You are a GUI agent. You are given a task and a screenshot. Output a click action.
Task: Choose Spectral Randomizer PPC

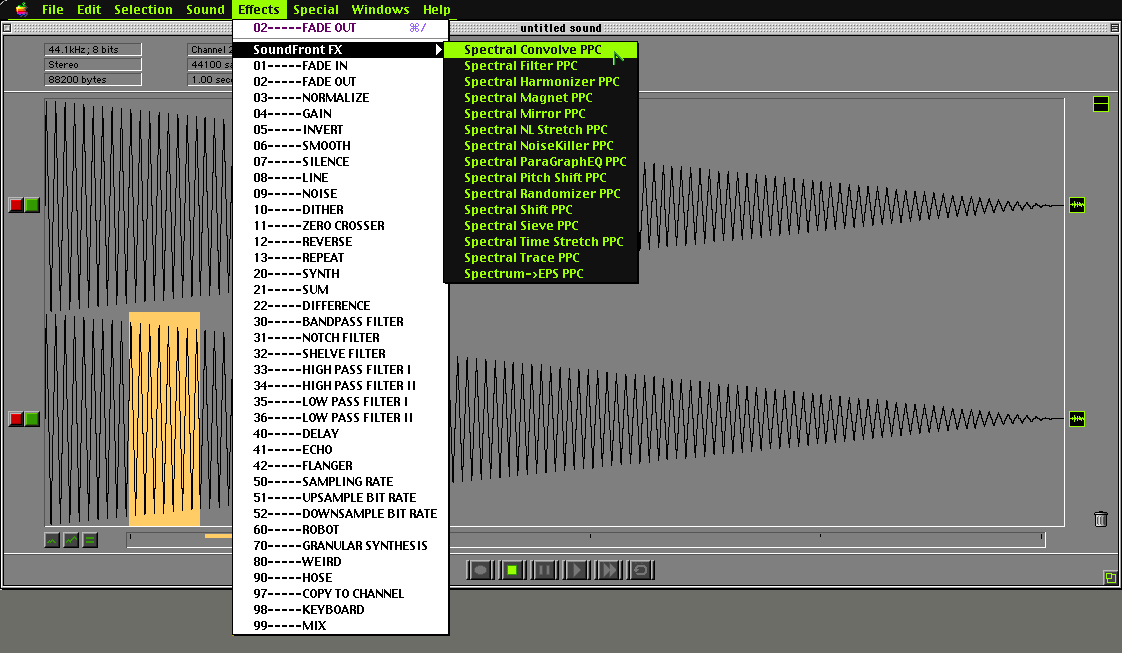(540, 193)
